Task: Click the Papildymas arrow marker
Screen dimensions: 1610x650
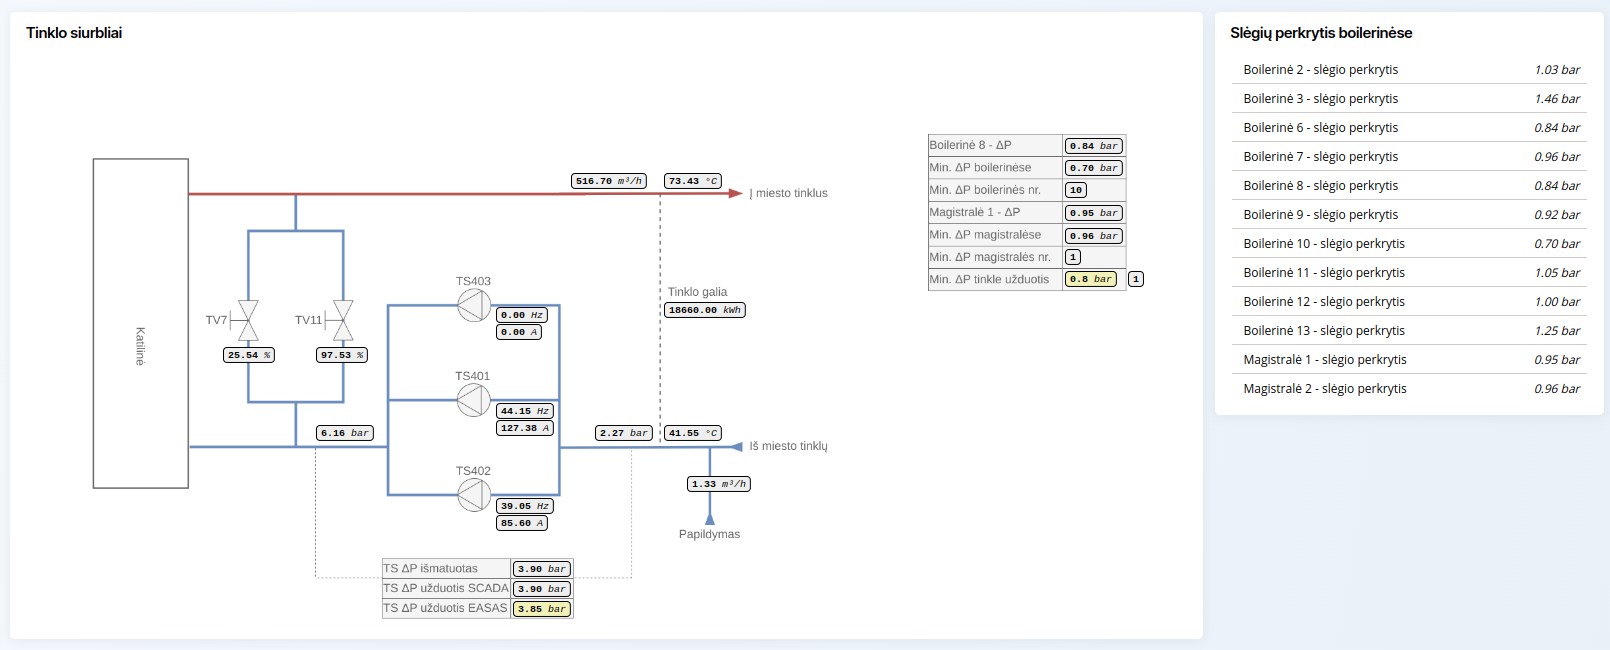Action: click(710, 518)
